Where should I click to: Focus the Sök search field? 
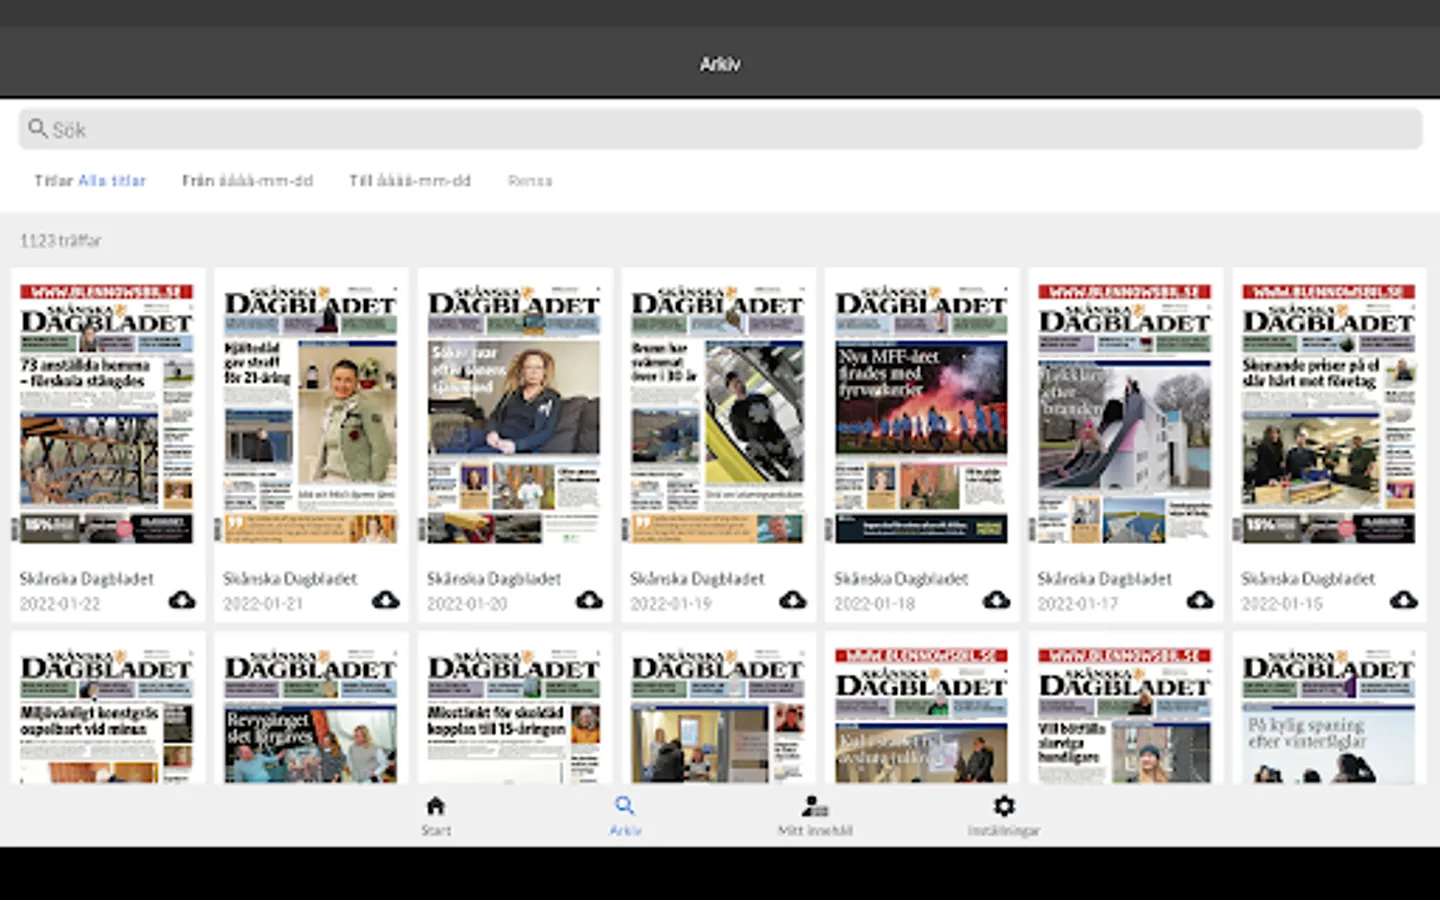pyautogui.click(x=720, y=129)
